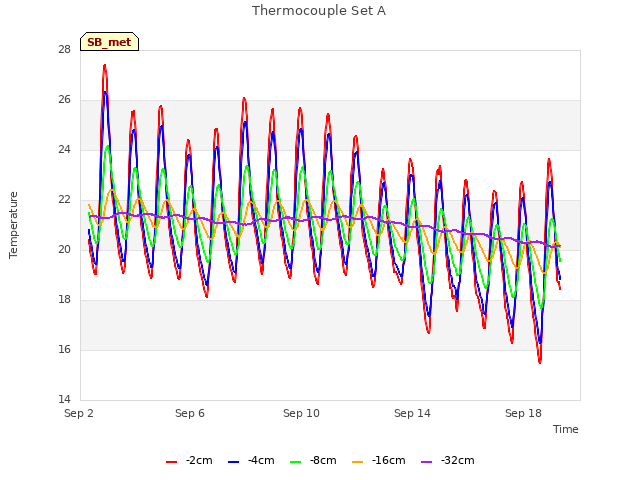Click the Temperature y-axis label
This screenshot has width=640, height=480.
tap(13, 225)
